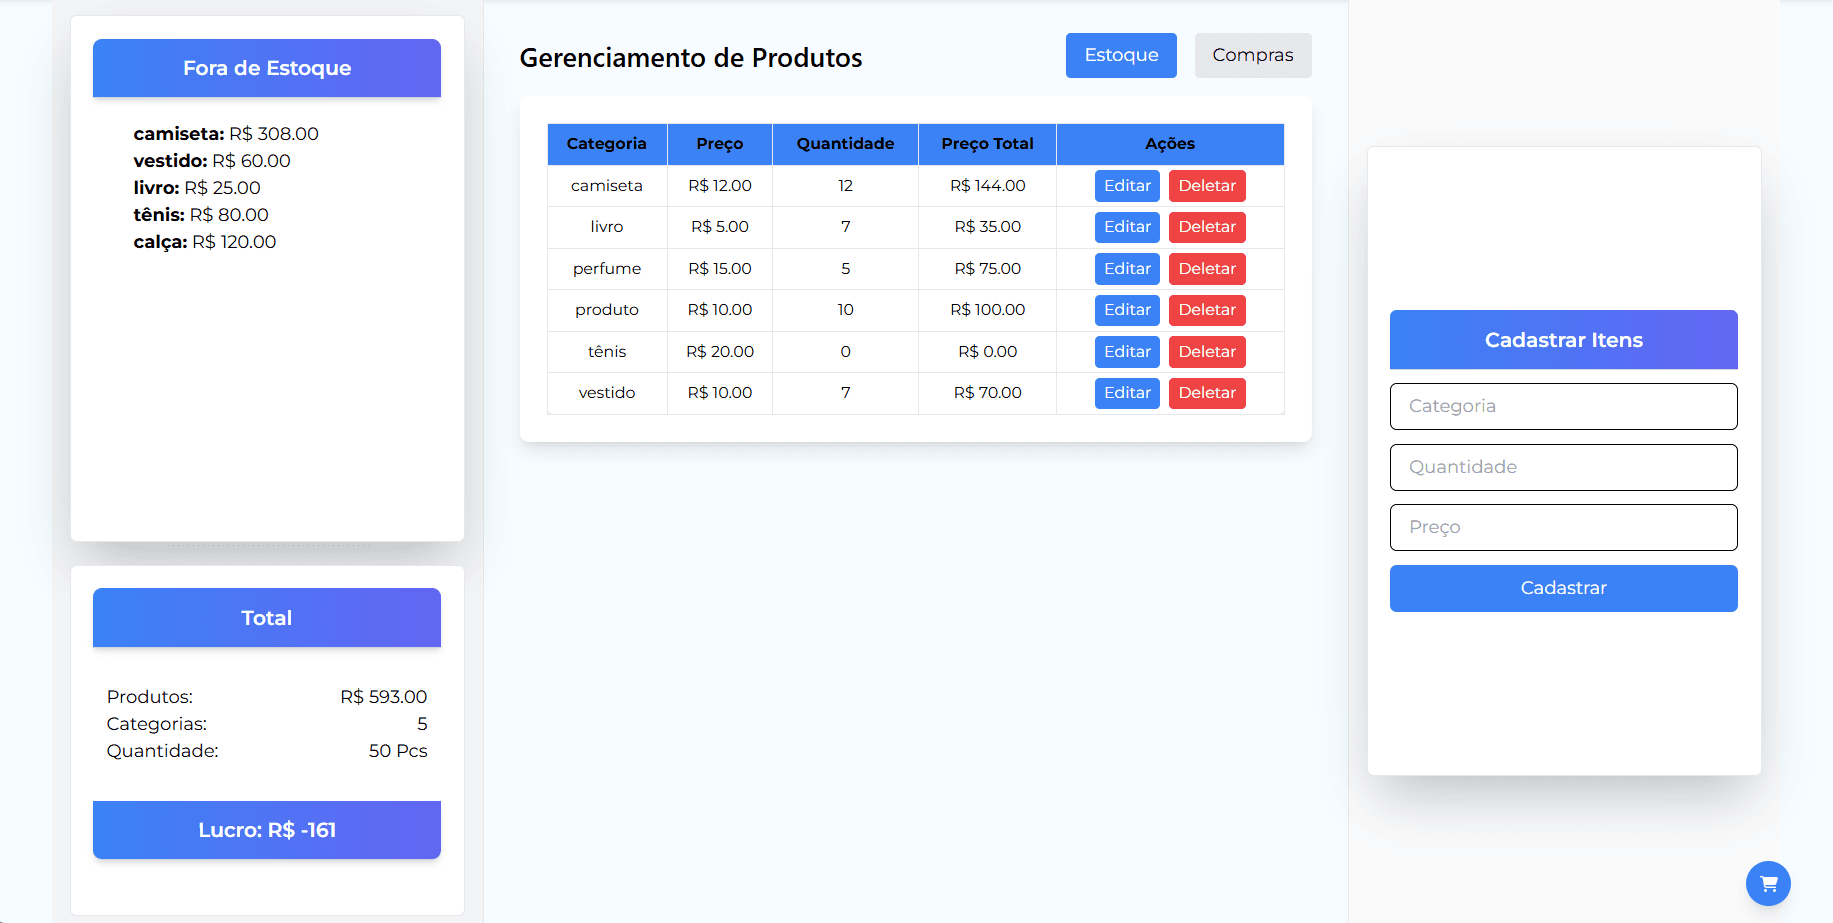Edit the vestido product row

click(x=1126, y=392)
